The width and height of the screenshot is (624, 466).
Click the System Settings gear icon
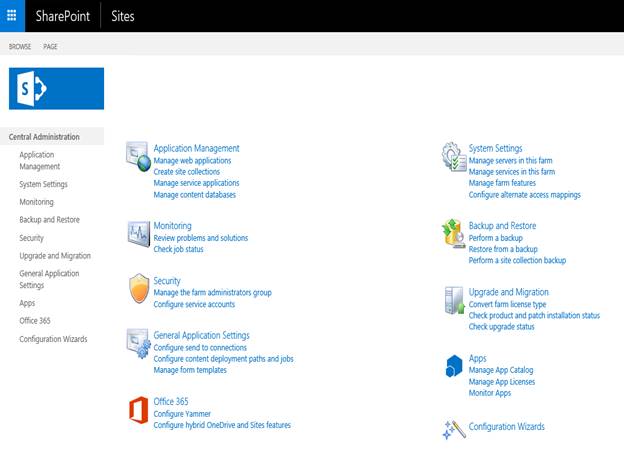coord(454,156)
